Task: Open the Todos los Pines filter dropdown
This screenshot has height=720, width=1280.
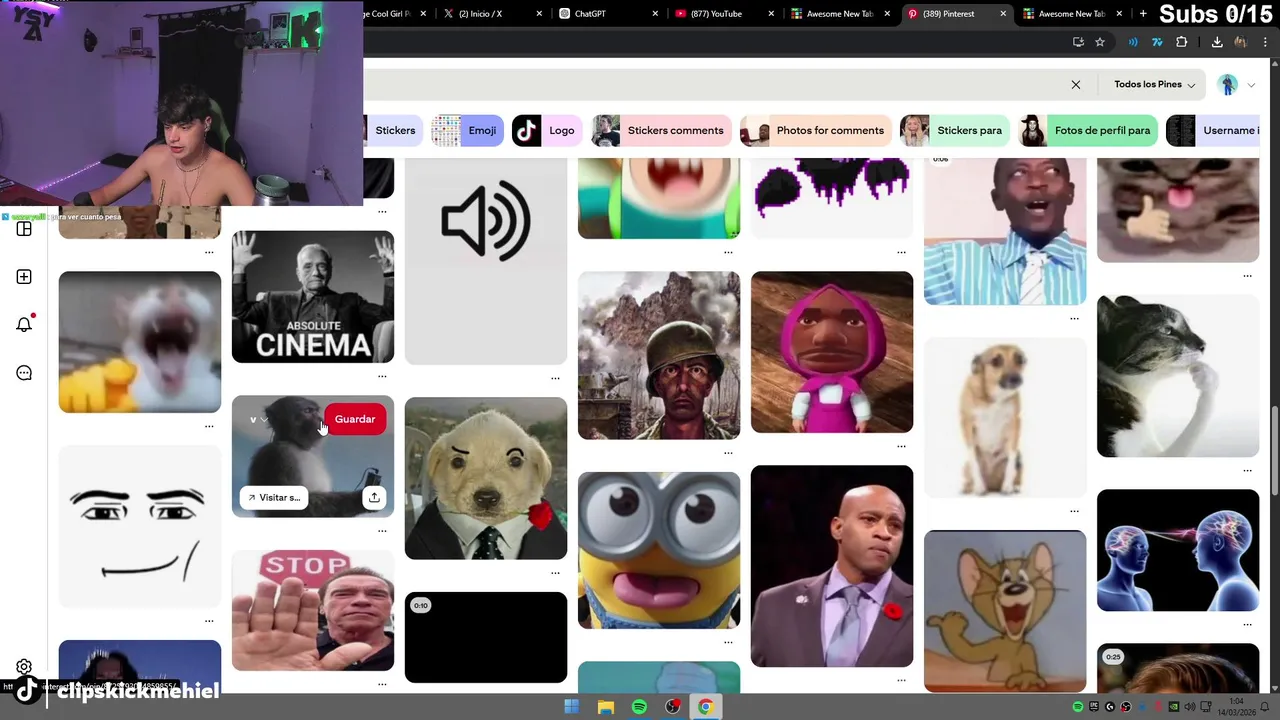Action: click(1155, 85)
